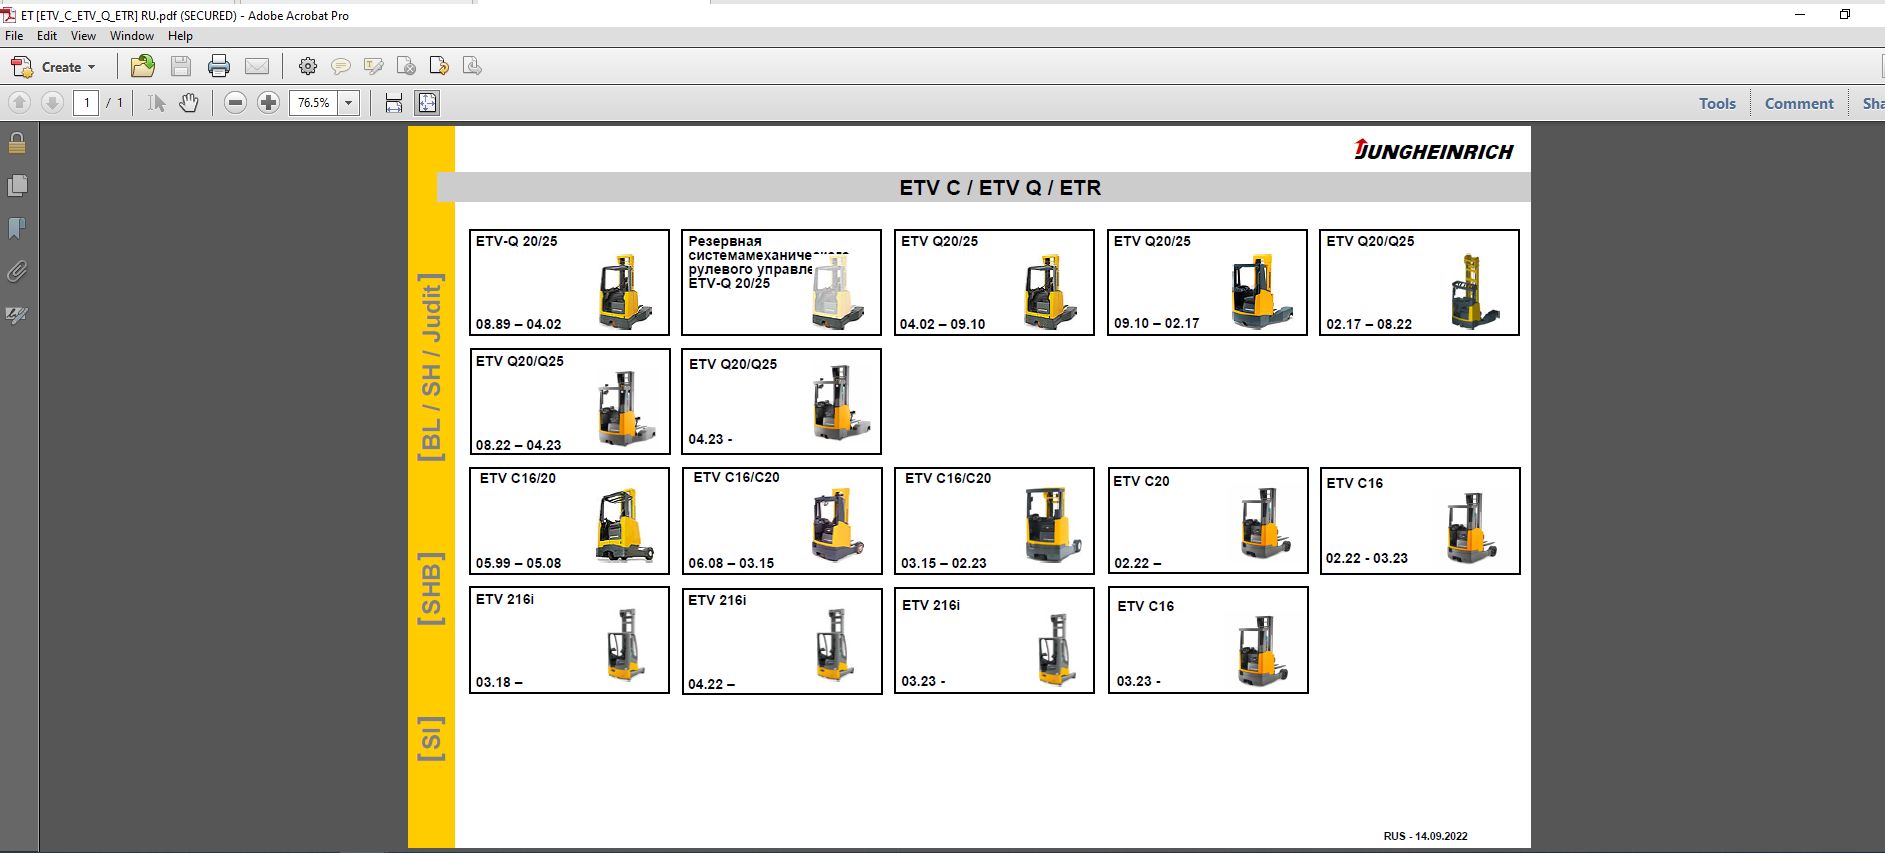Click the Print icon

click(x=219, y=67)
